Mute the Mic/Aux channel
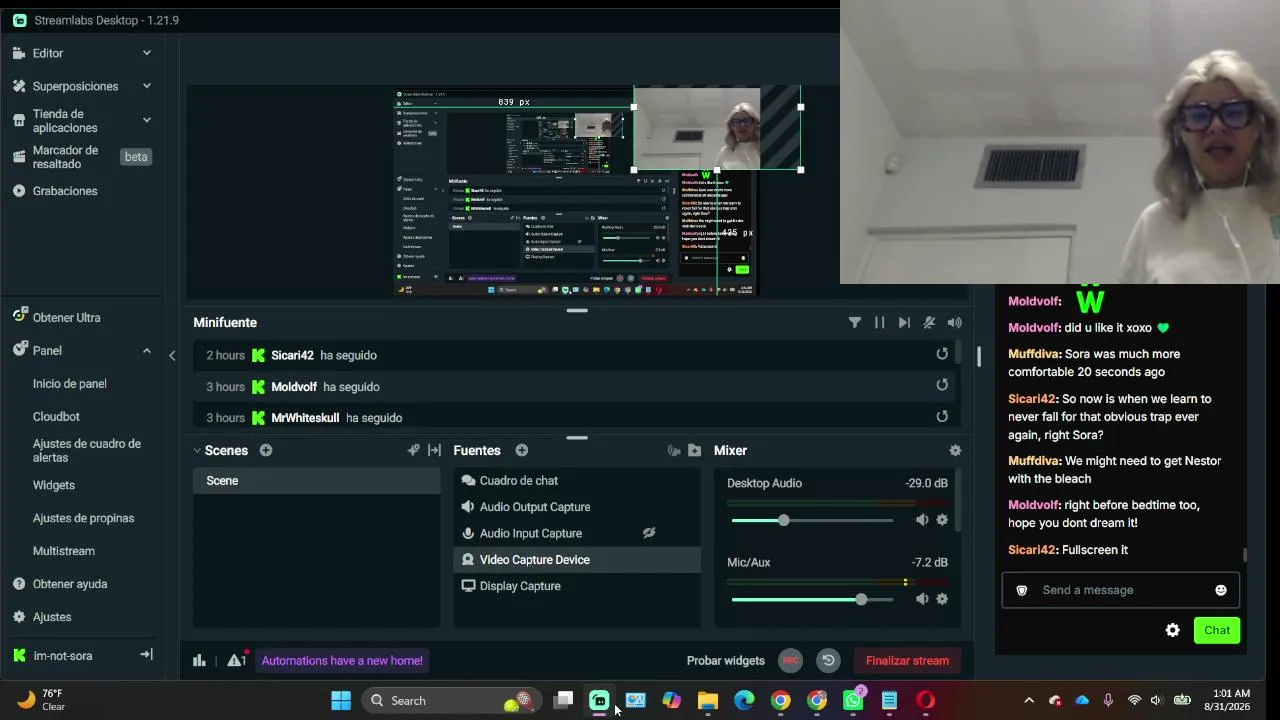 [922, 599]
